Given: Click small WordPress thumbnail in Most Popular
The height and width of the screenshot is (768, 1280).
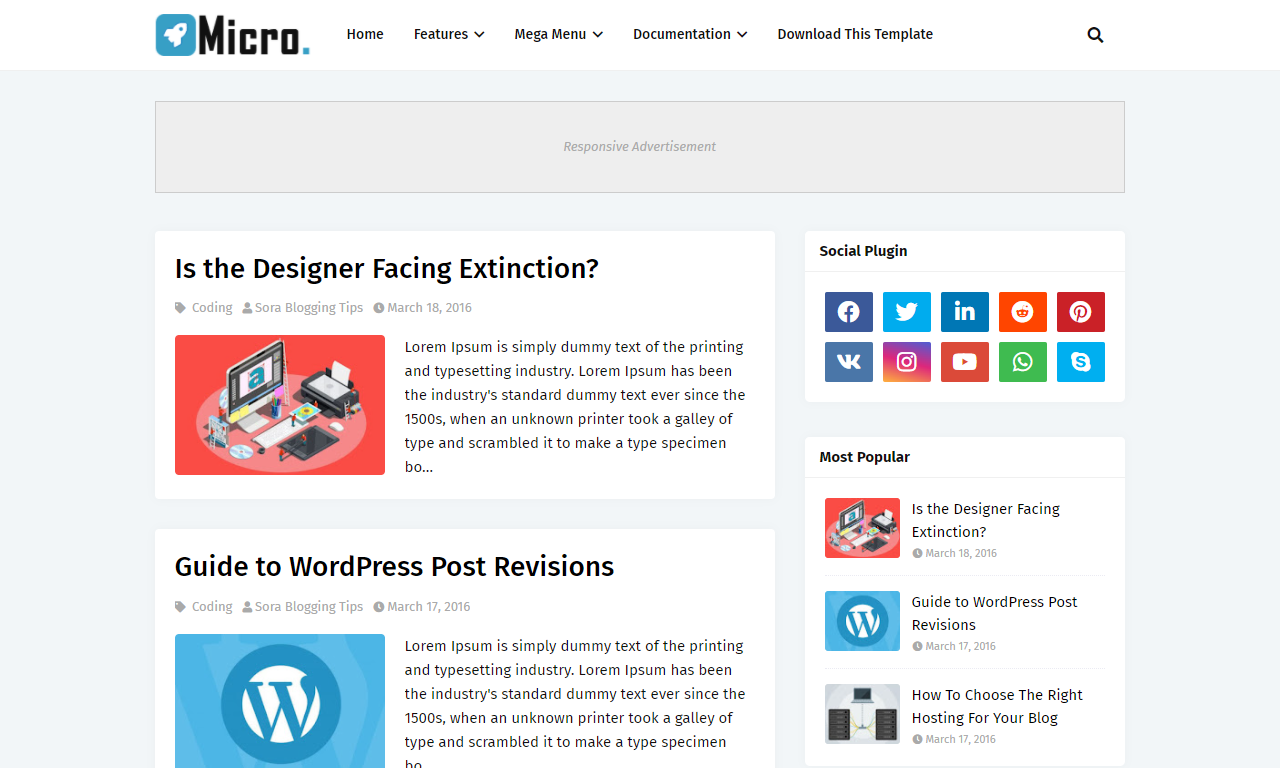Looking at the screenshot, I should tap(862, 621).
